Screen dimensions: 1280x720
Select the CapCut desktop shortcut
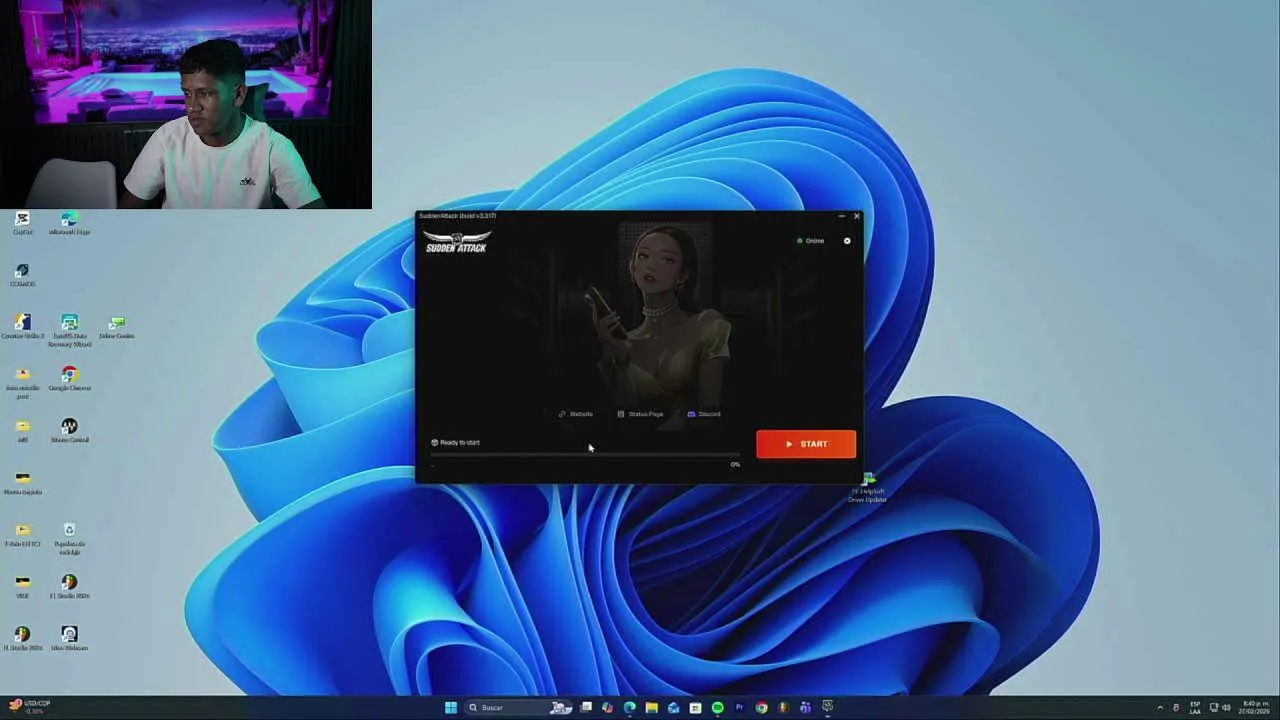click(x=22, y=223)
